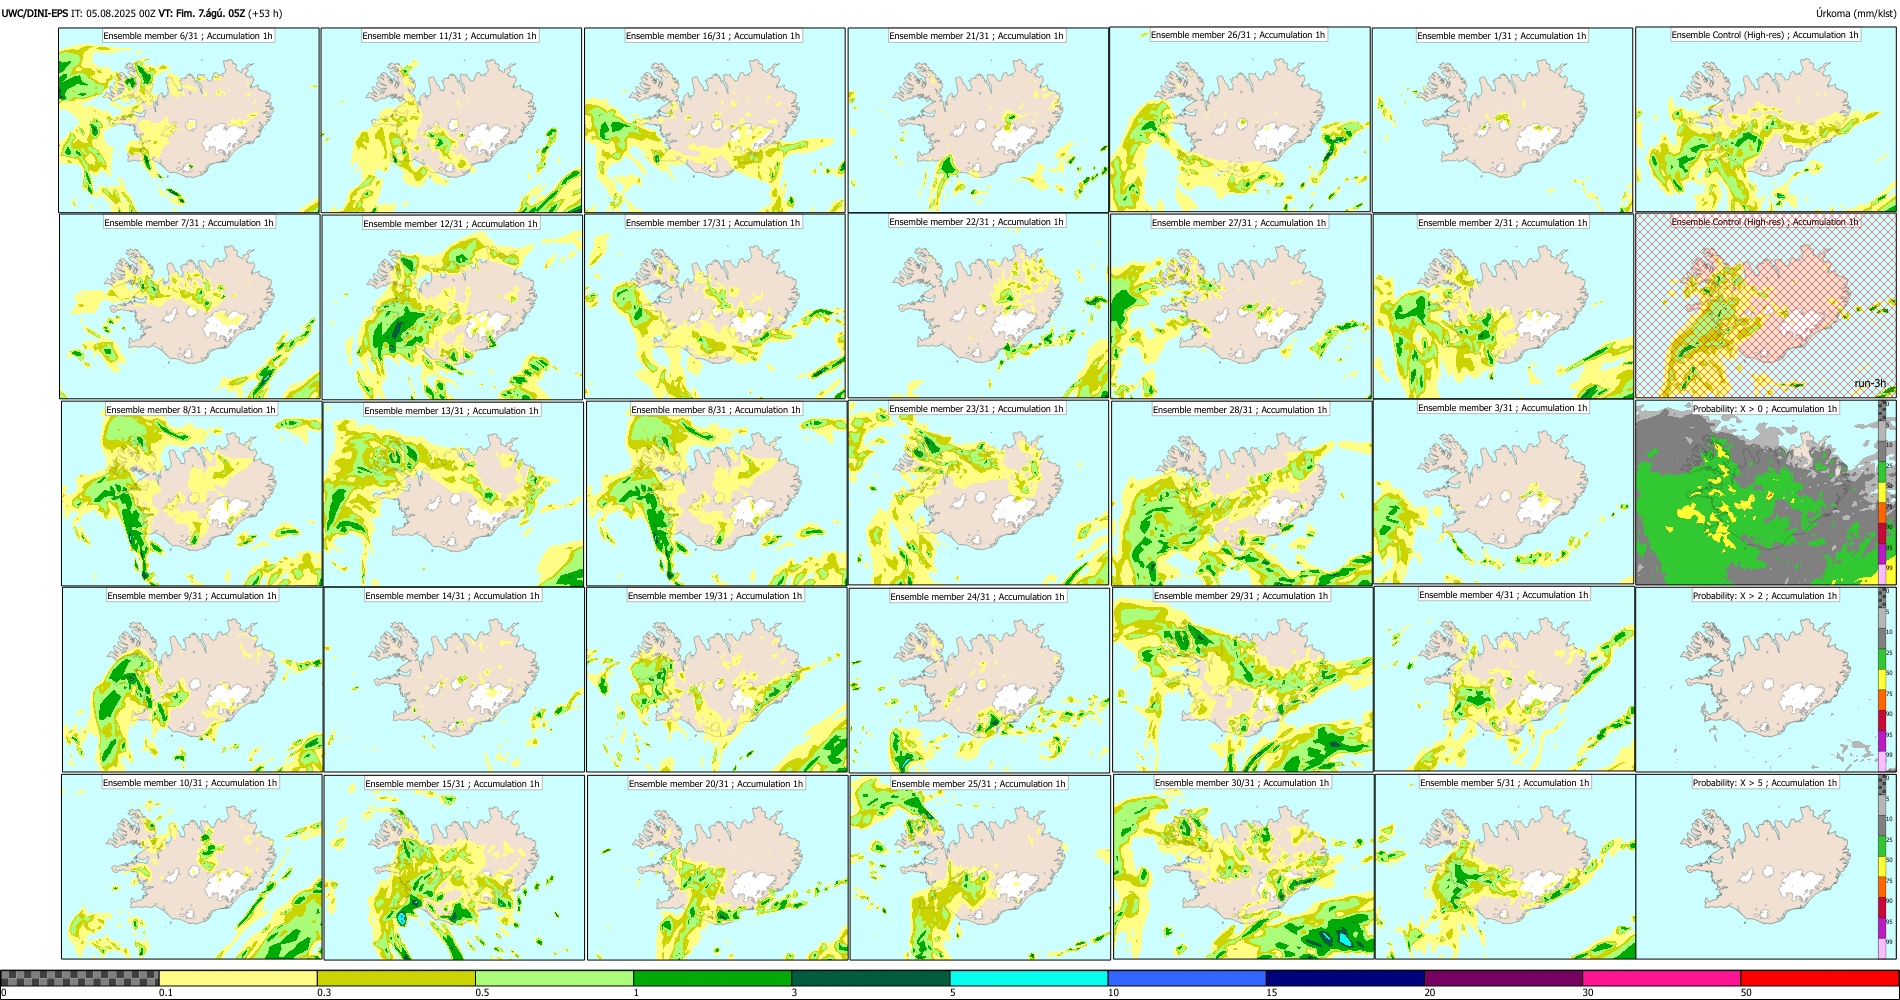View the Ensemble member 13/31 map panel
Image resolution: width=1900 pixels, height=1000 pixels.
tap(453, 494)
